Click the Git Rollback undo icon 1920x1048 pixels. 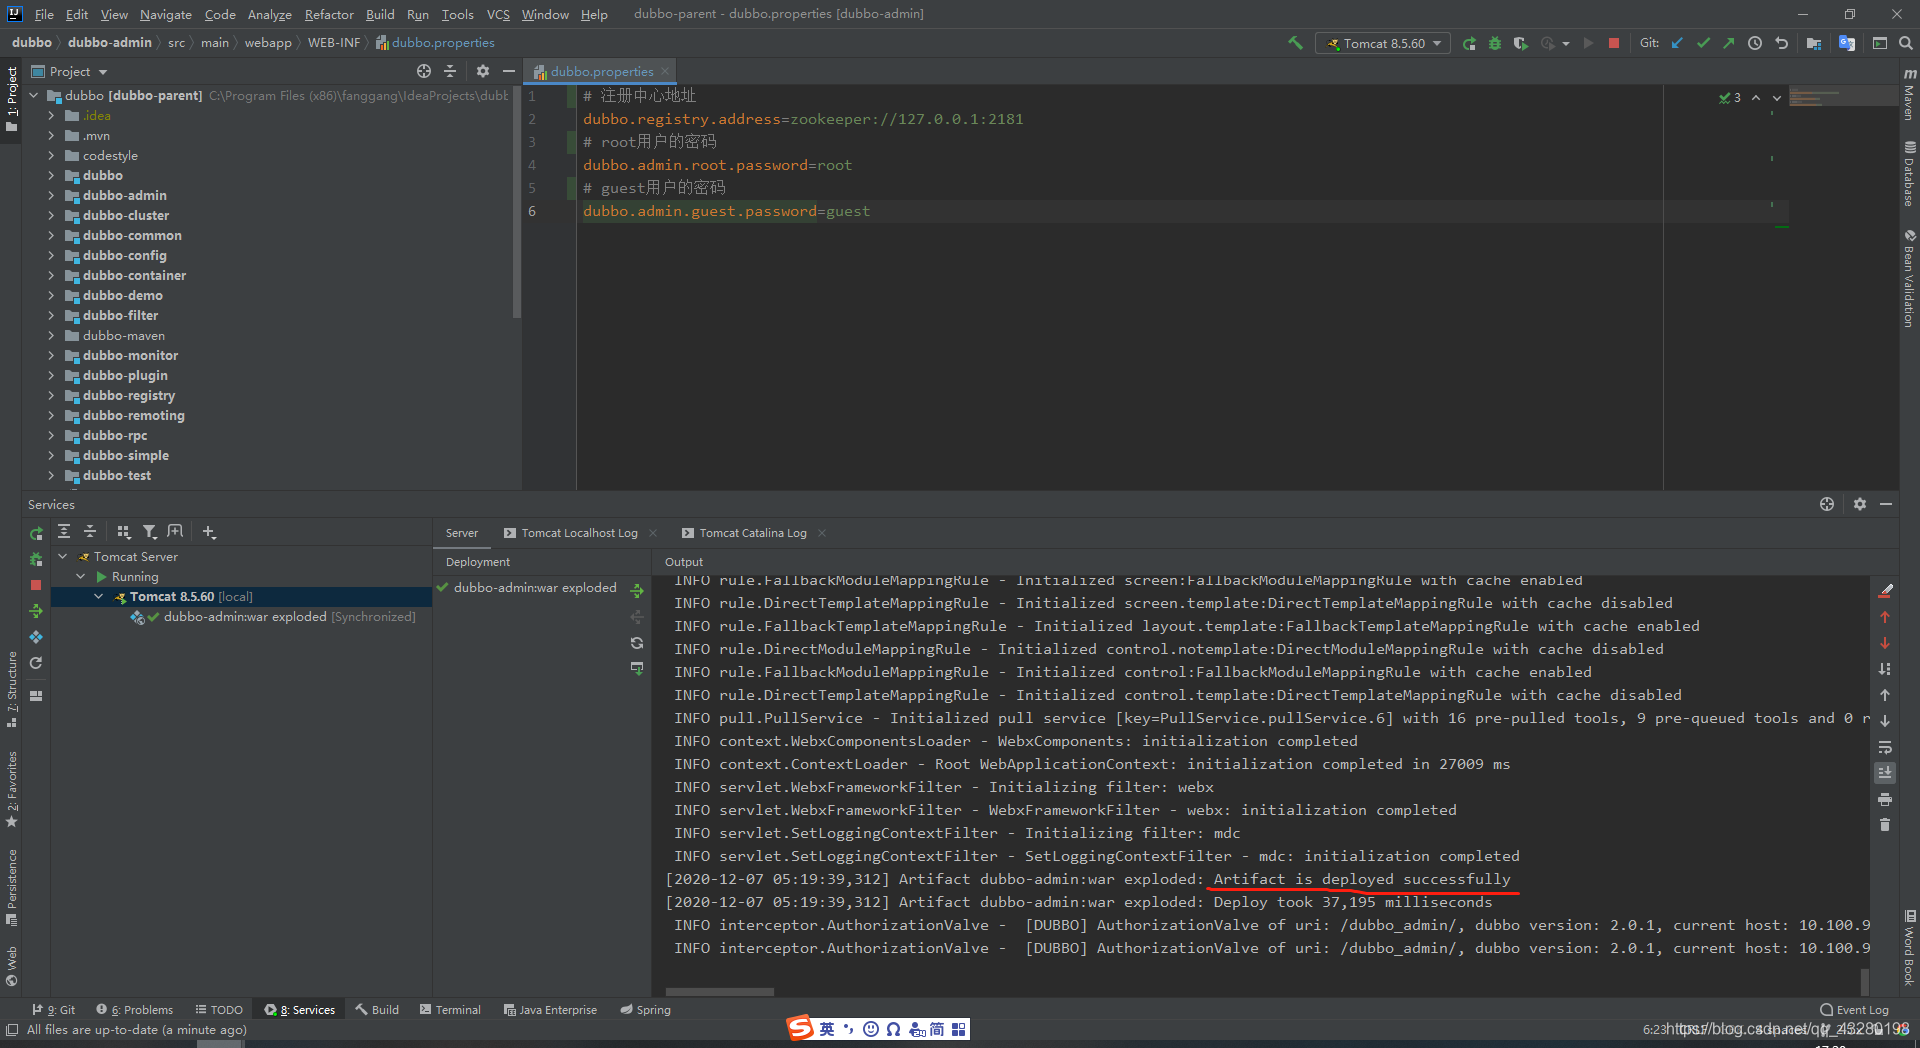[x=1781, y=43]
